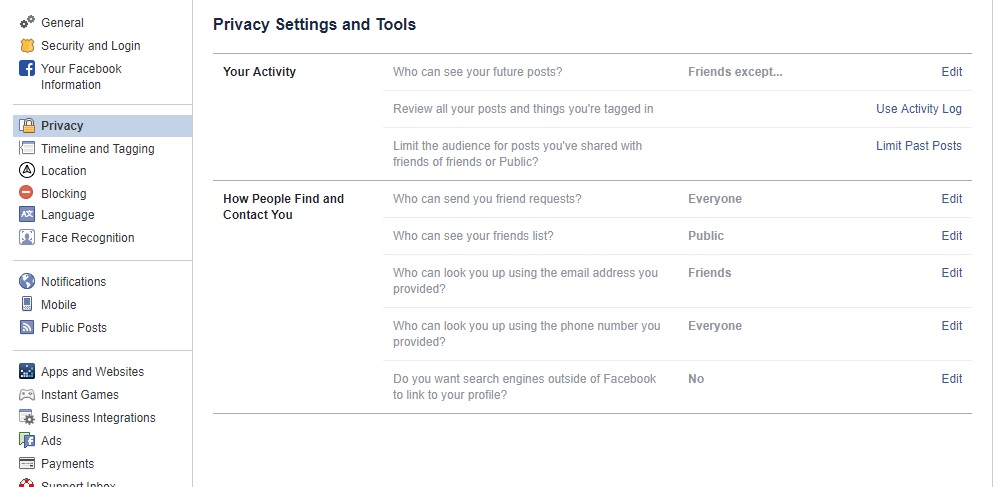
Task: Click the Face Recognition icon
Action: click(27, 237)
